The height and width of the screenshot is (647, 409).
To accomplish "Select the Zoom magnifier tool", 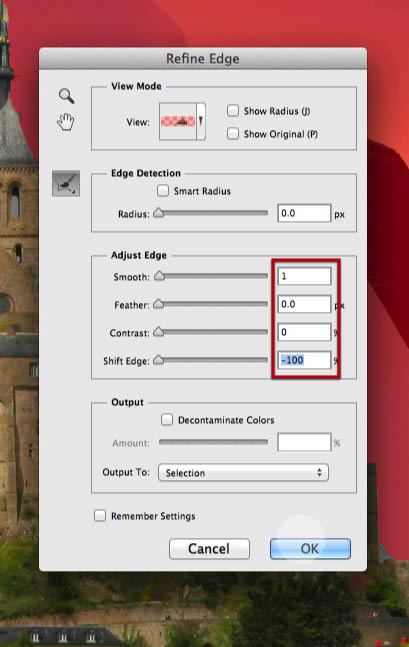I will [66, 96].
